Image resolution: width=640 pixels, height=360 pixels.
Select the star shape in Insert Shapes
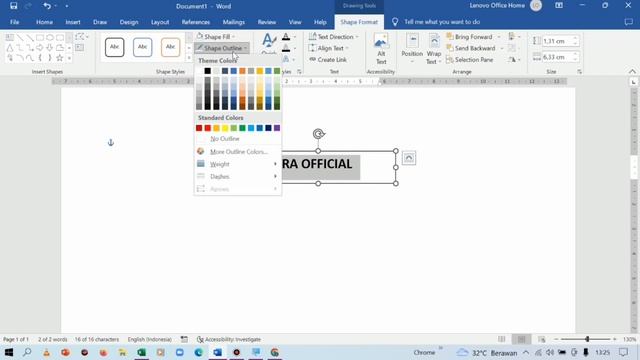[60, 58]
